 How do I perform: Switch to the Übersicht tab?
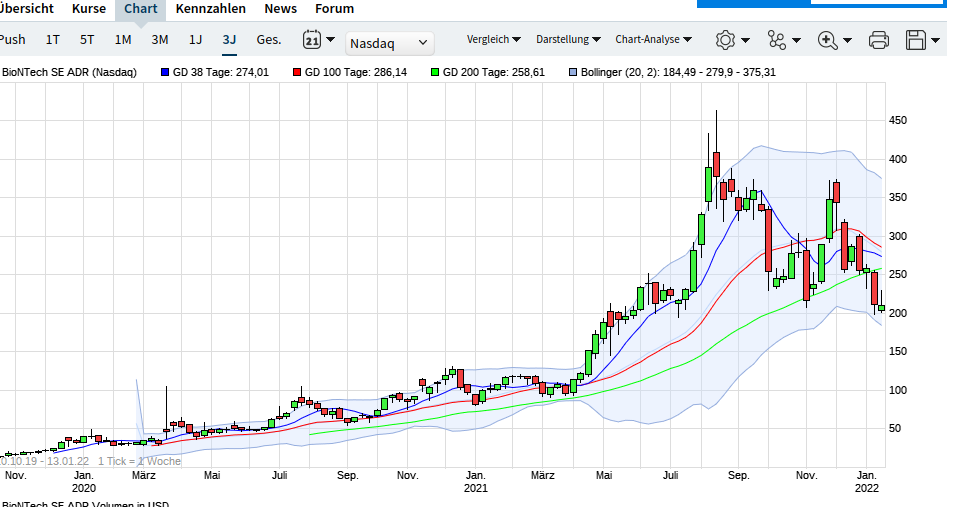pos(26,9)
